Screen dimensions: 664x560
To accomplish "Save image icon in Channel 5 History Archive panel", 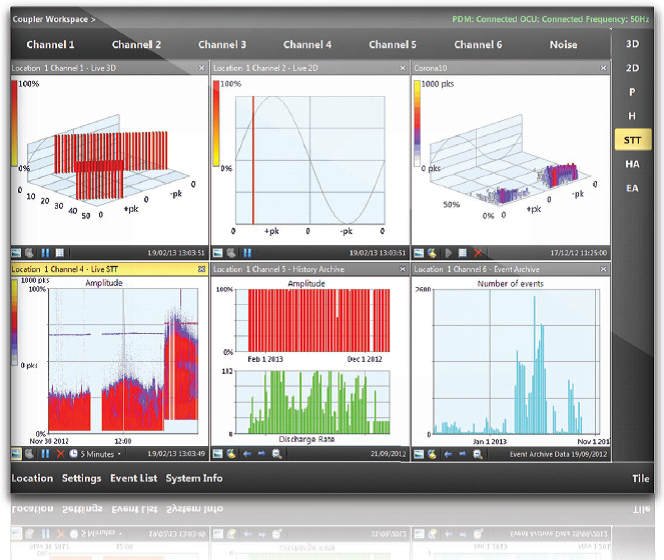I will click(218, 454).
